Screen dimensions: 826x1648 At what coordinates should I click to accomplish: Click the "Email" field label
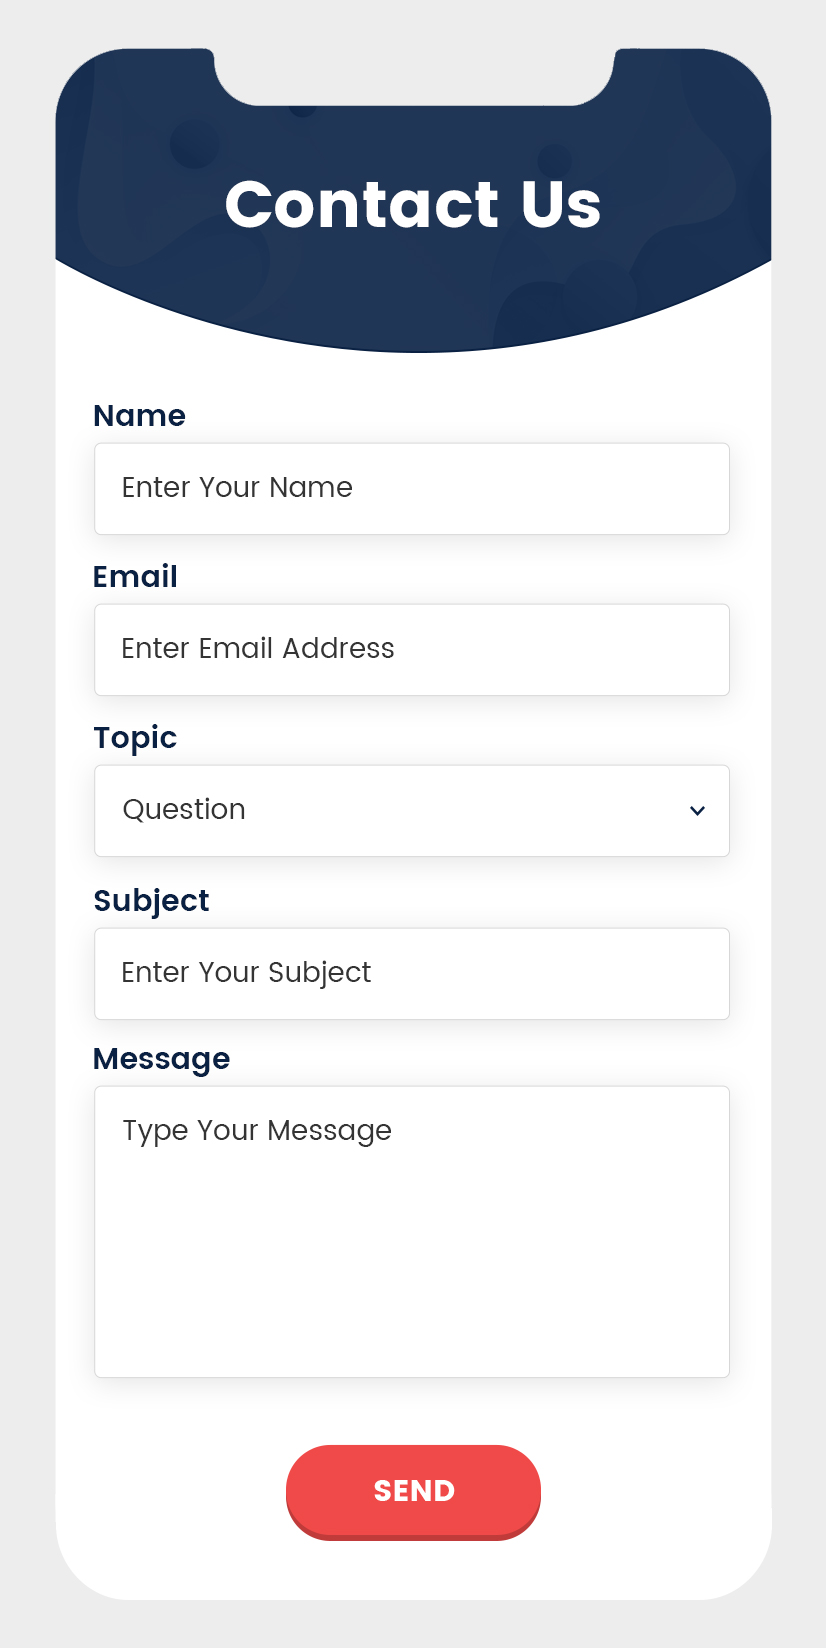(x=135, y=577)
